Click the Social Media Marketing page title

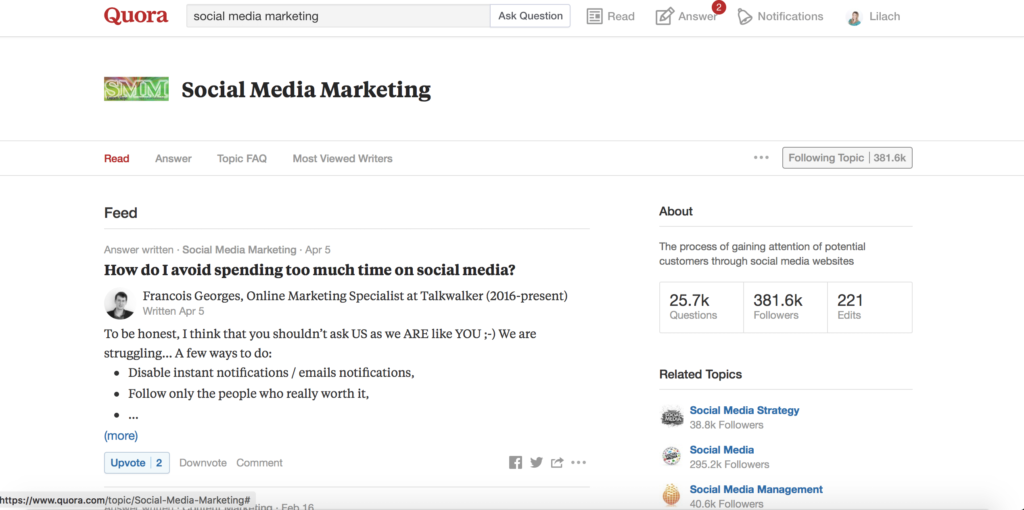tap(306, 89)
